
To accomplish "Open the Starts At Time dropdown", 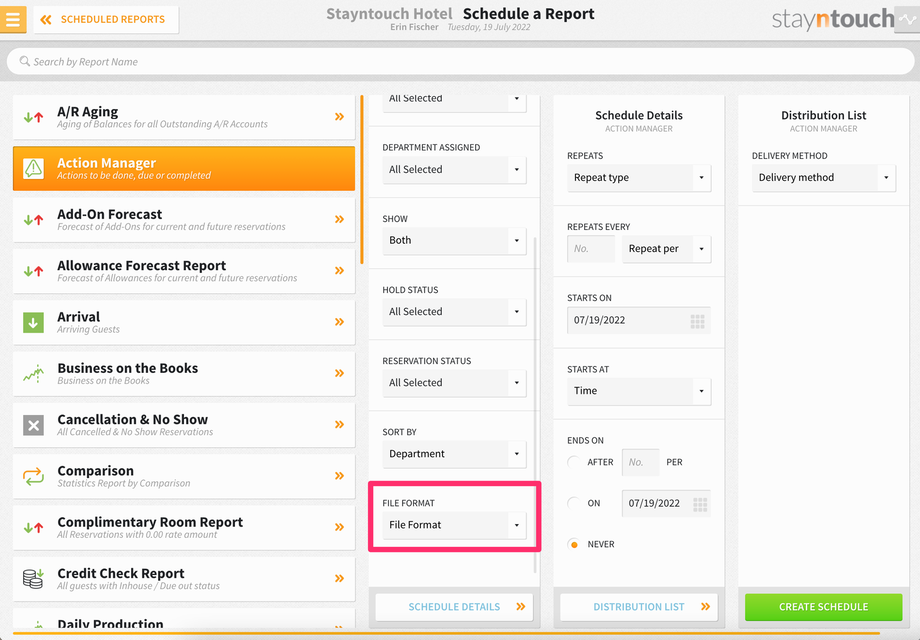I will [639, 391].
